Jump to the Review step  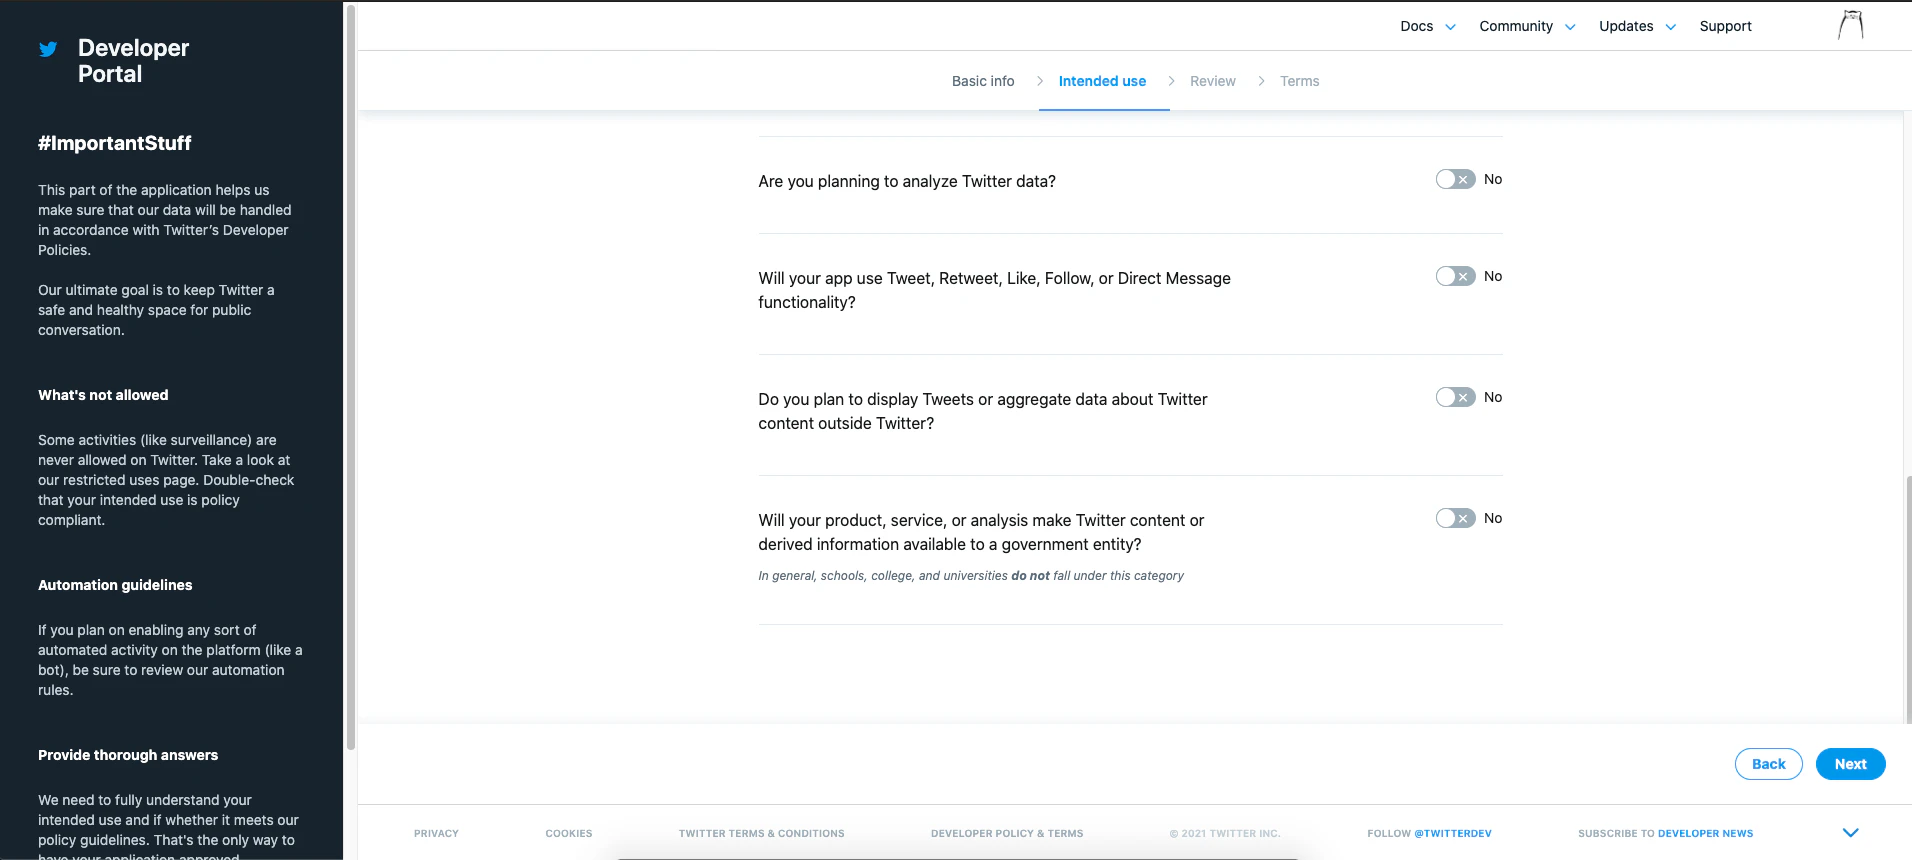[x=1213, y=81]
